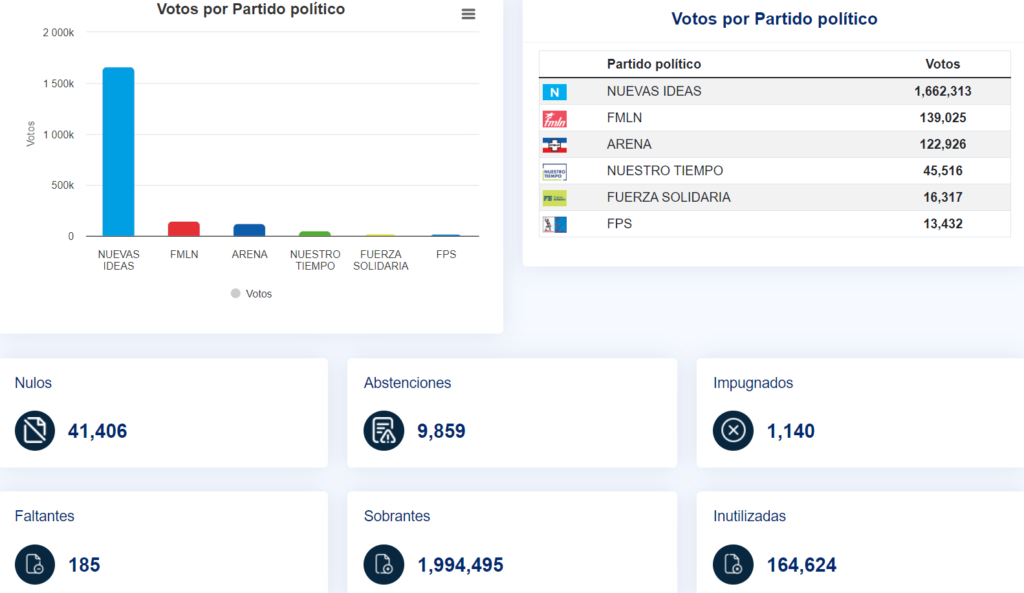Image resolution: width=1024 pixels, height=593 pixels.
Task: Click the Nuestro Tiempo green bar
Action: click(315, 233)
